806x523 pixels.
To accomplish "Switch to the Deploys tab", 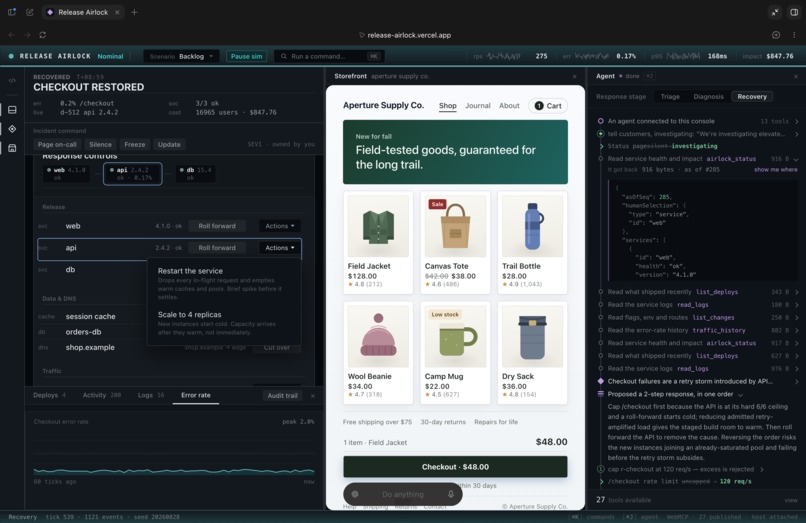I will [x=49, y=395].
